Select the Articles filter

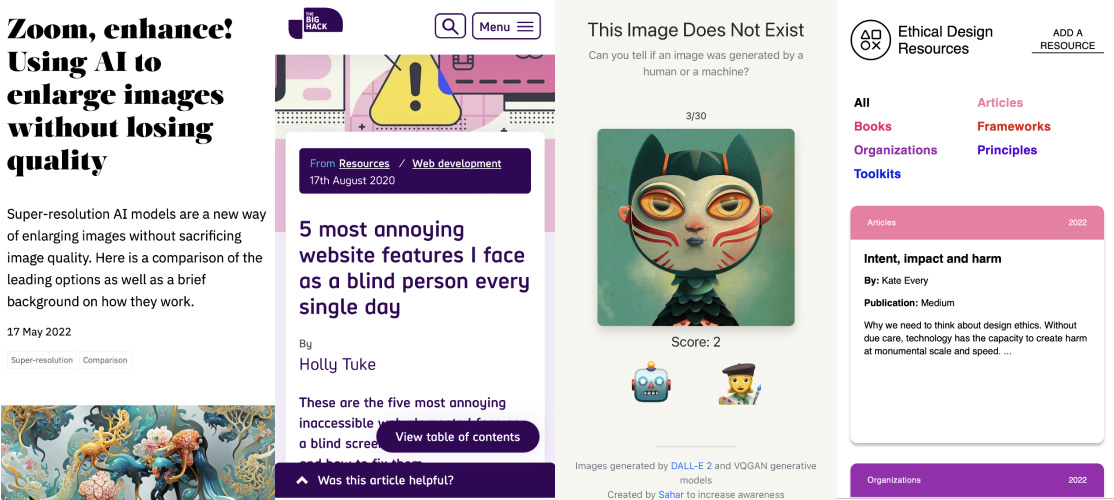click(1000, 103)
